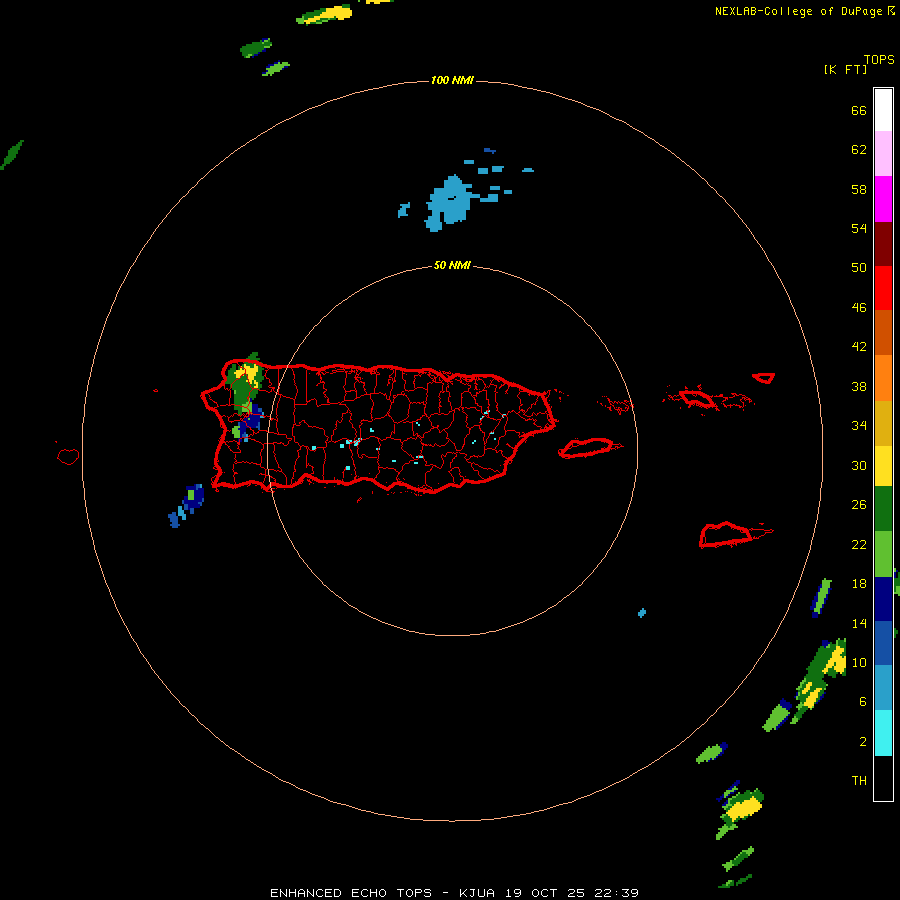Image resolution: width=900 pixels, height=900 pixels.
Task: Click the "50" value on the legend scale
Action: 859,268
